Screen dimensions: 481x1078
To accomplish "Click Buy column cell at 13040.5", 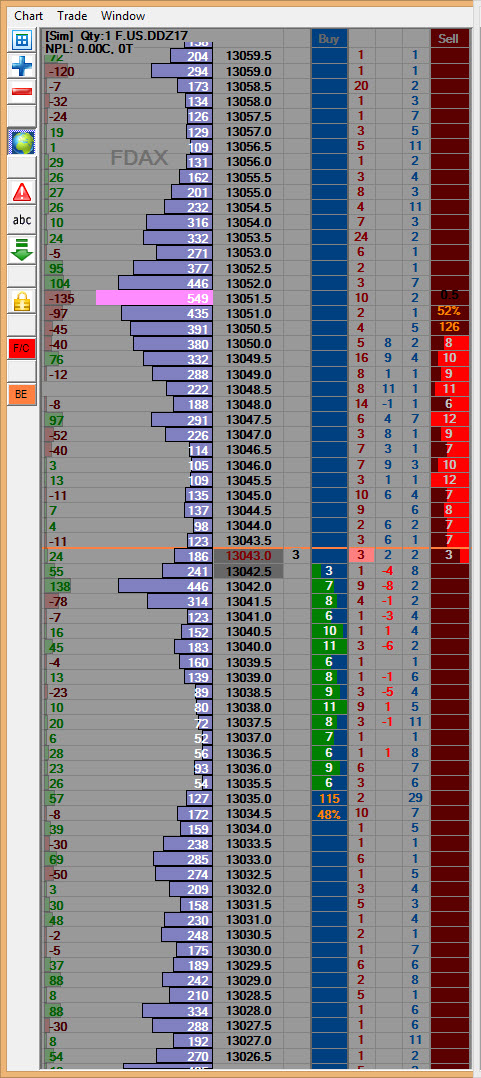I will [x=329, y=631].
